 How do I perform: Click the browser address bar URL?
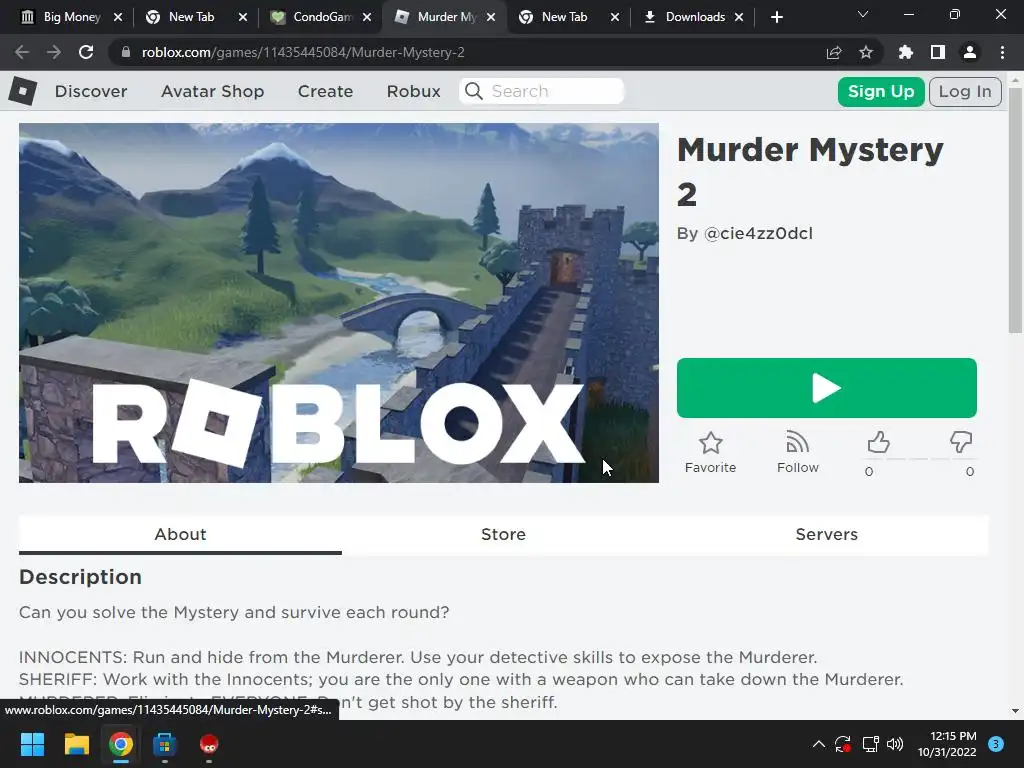[x=303, y=52]
